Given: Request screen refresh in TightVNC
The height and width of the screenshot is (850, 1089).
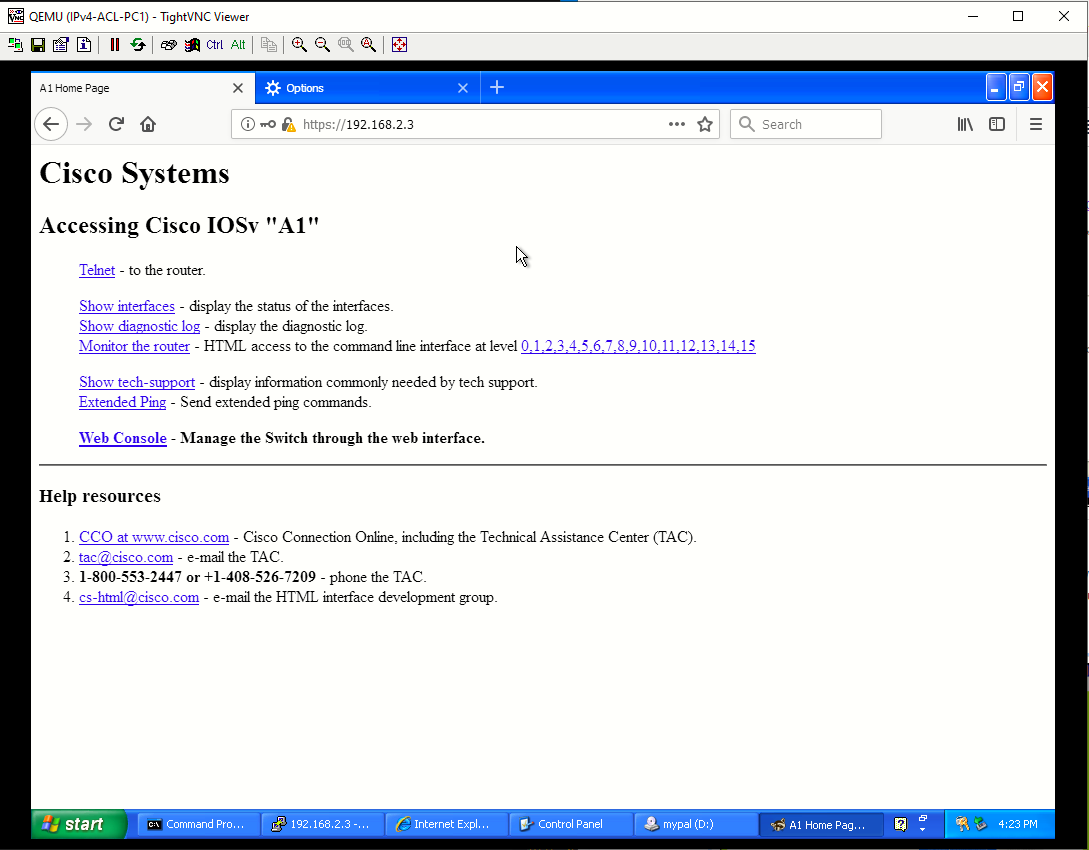Looking at the screenshot, I should (x=138, y=45).
